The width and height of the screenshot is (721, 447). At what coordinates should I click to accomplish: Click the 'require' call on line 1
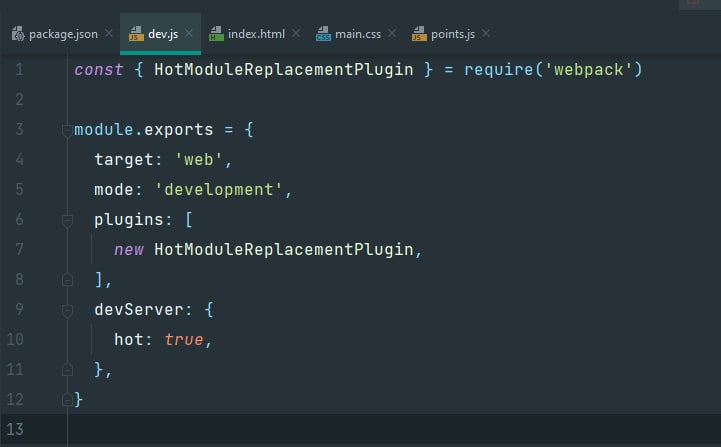point(498,70)
